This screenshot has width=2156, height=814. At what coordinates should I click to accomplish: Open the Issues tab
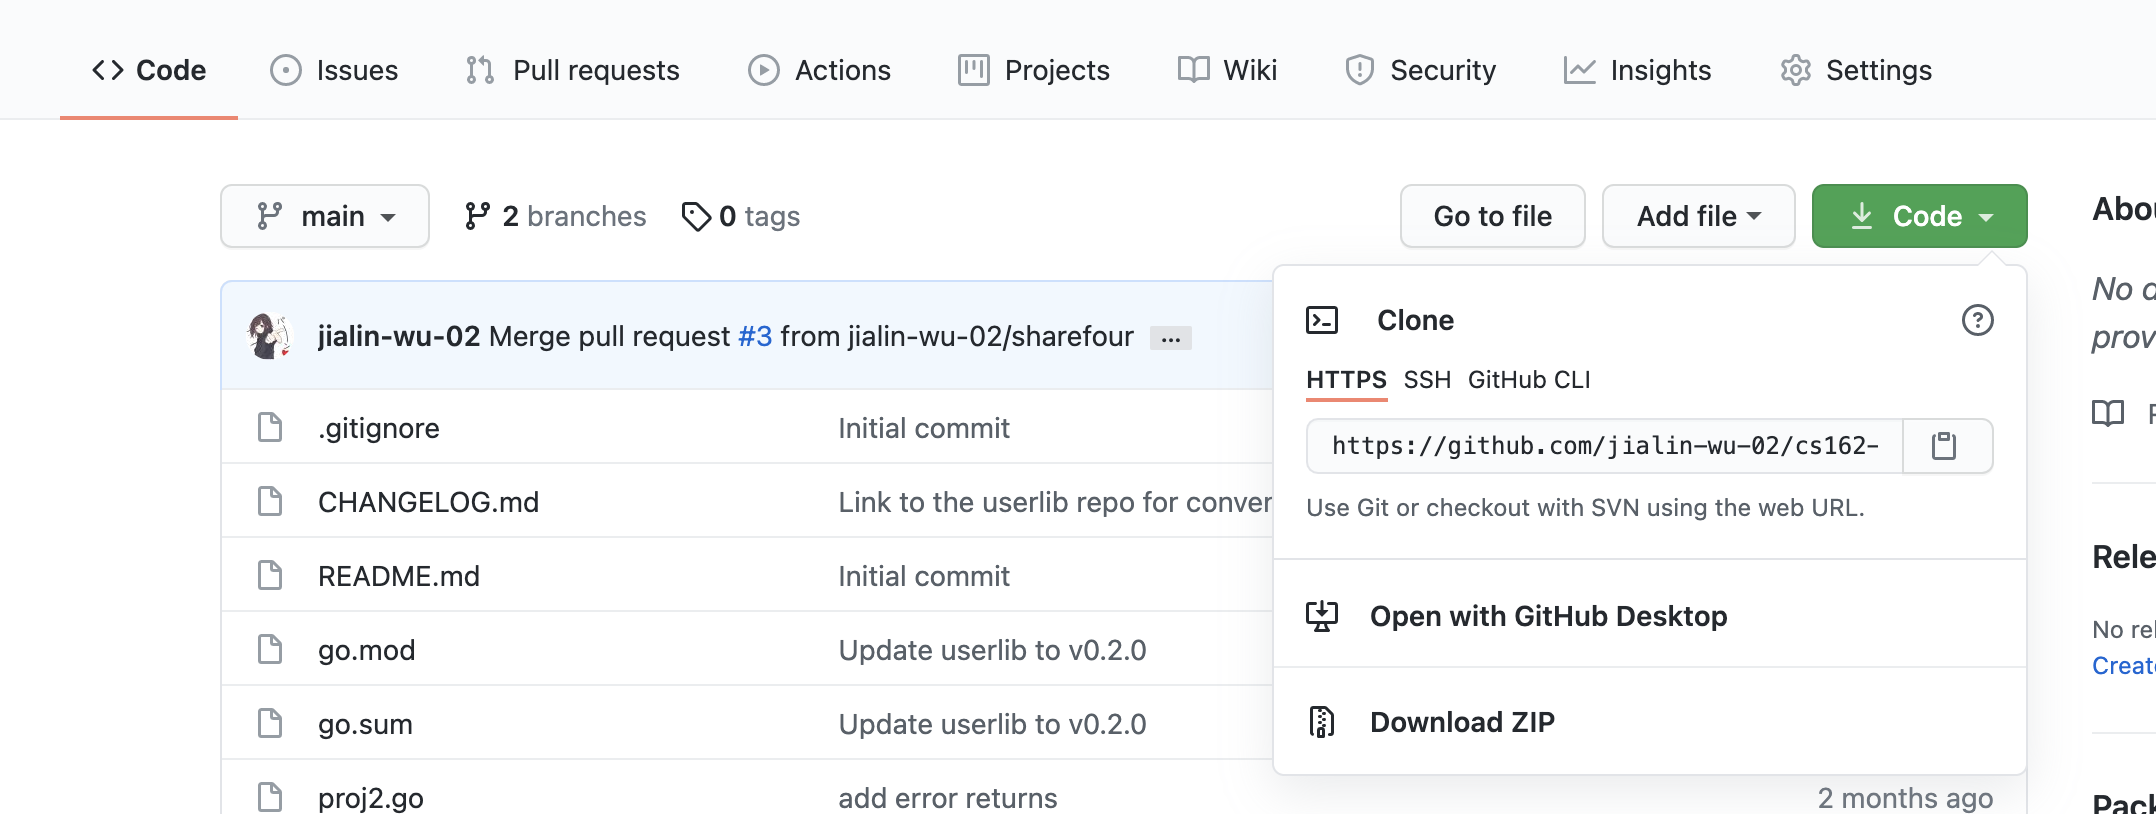[334, 70]
